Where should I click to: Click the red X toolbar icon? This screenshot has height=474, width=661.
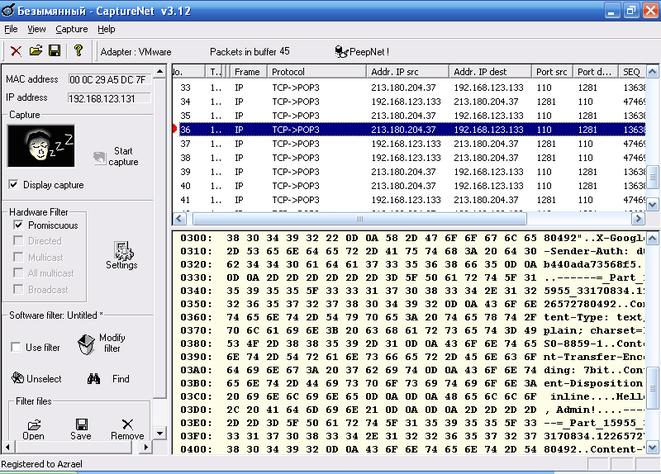16,51
